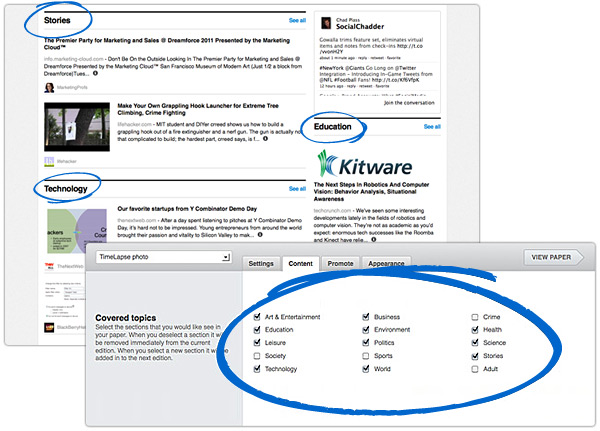This screenshot has width=600, height=431.
Task: Click See all in Education section
Action: (x=432, y=127)
